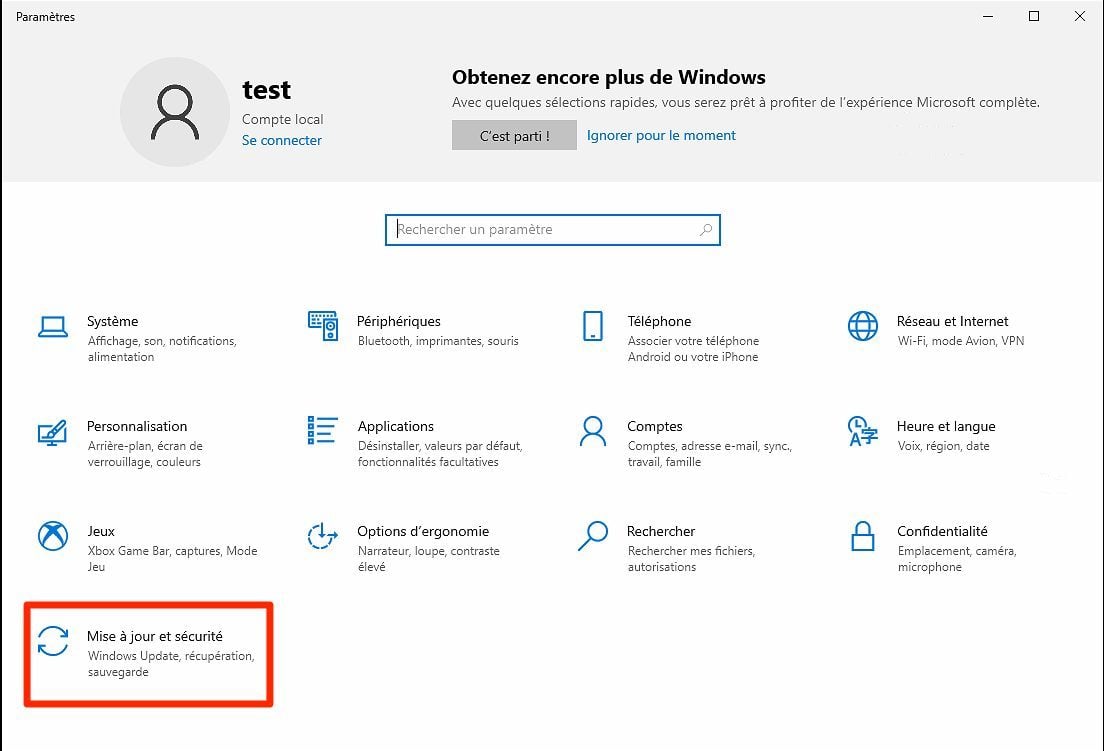Open the Confidentialité padlock icon
This screenshot has width=1104, height=751.
pos(862,536)
